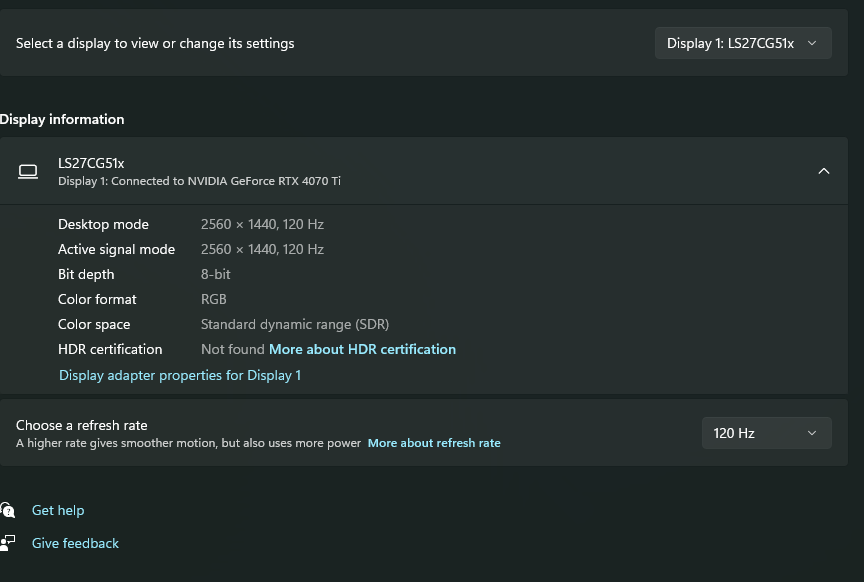This screenshot has width=864, height=582.
Task: Open Display adapter properties for Display 1
Action: 180,375
